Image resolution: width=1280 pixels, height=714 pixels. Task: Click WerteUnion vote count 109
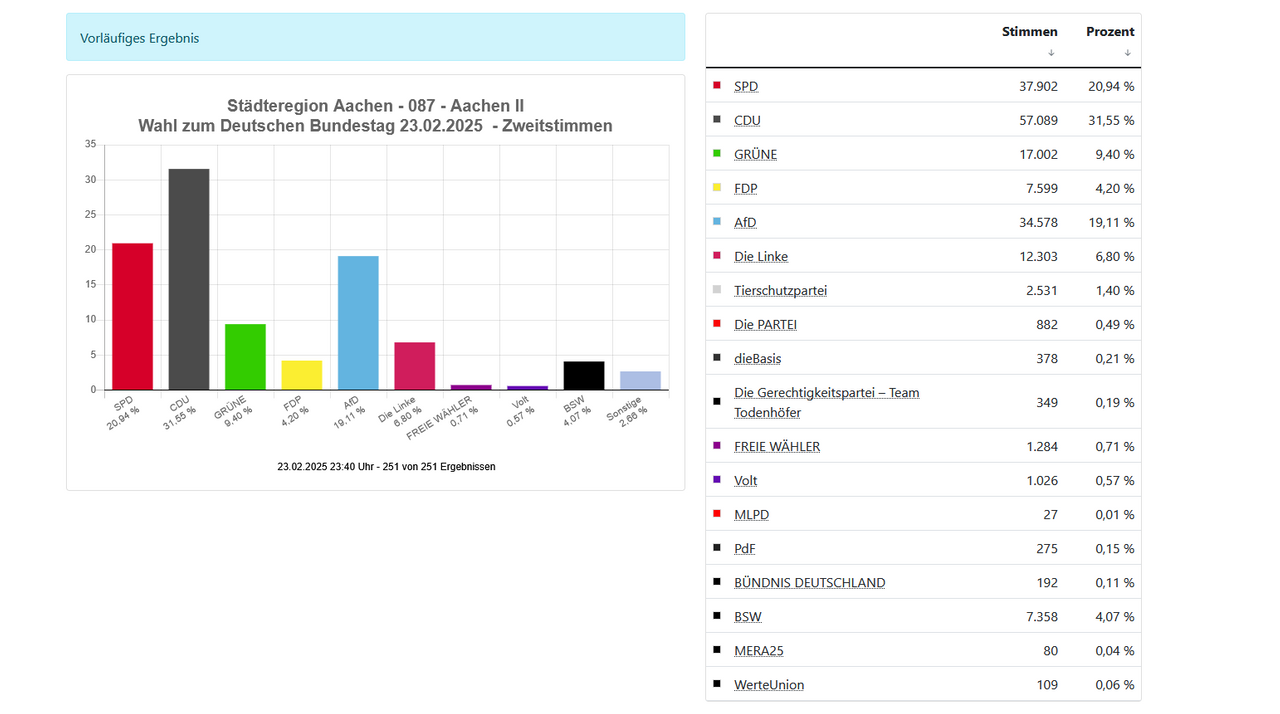click(1047, 685)
